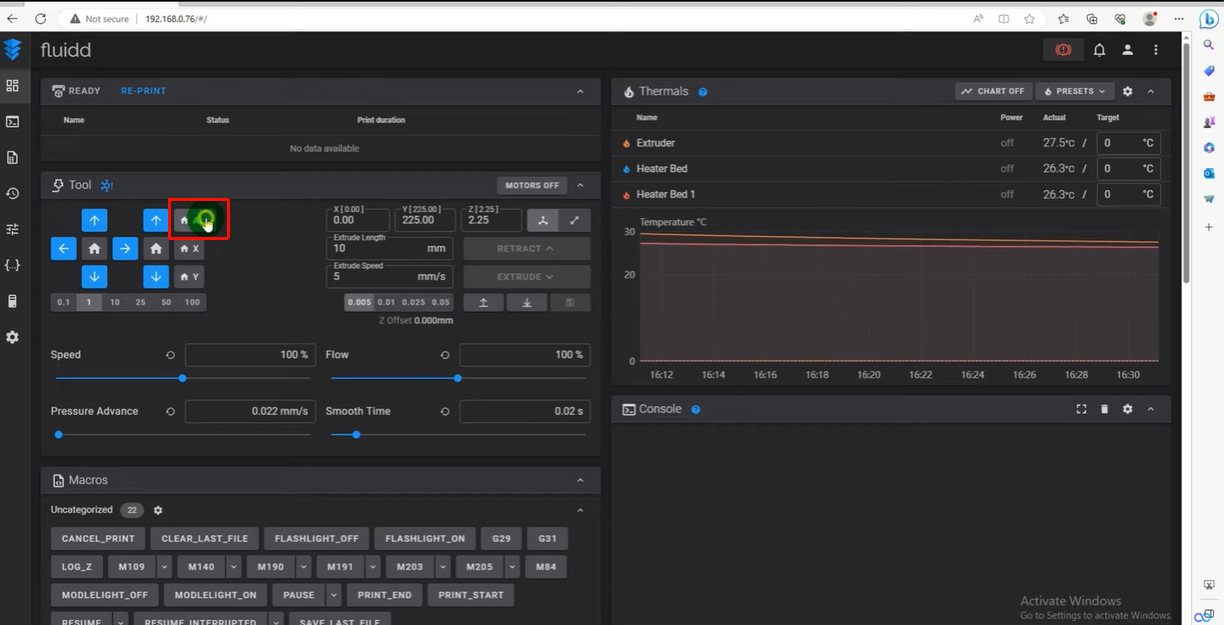This screenshot has height=625, width=1224.
Task: Click the MOTORS OFF button
Action: [x=532, y=185]
